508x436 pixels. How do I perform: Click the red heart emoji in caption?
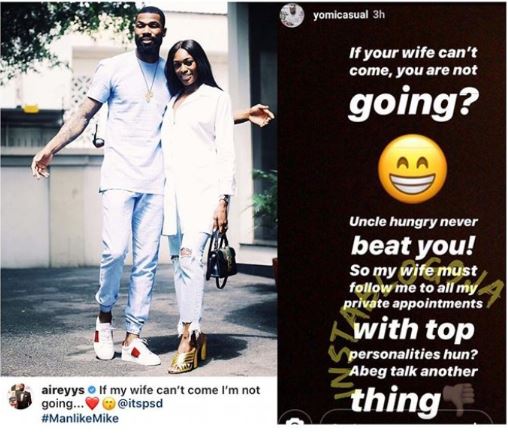click(92, 404)
